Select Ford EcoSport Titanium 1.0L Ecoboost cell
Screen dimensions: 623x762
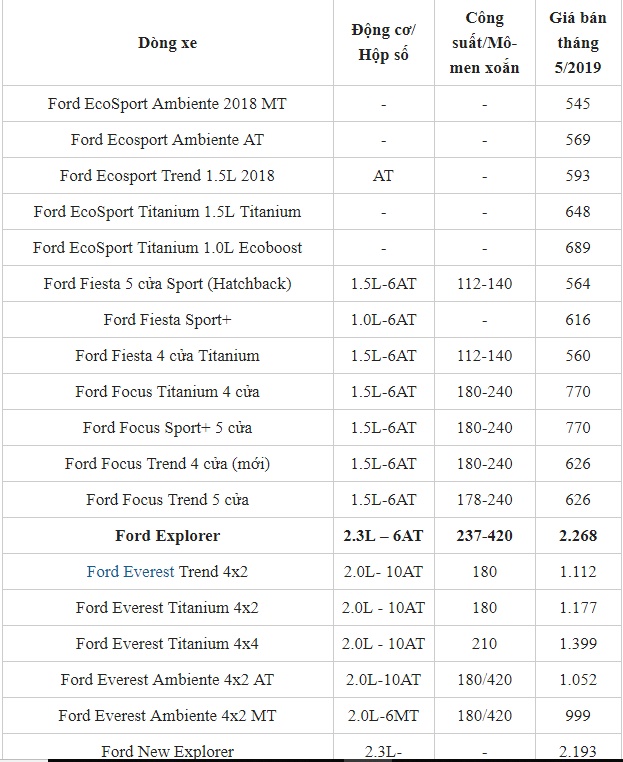click(167, 248)
